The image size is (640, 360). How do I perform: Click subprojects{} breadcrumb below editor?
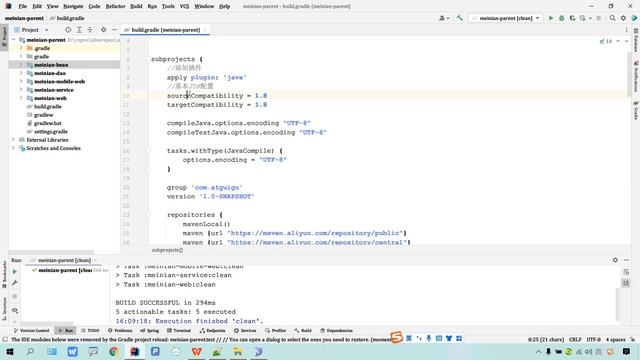167,250
